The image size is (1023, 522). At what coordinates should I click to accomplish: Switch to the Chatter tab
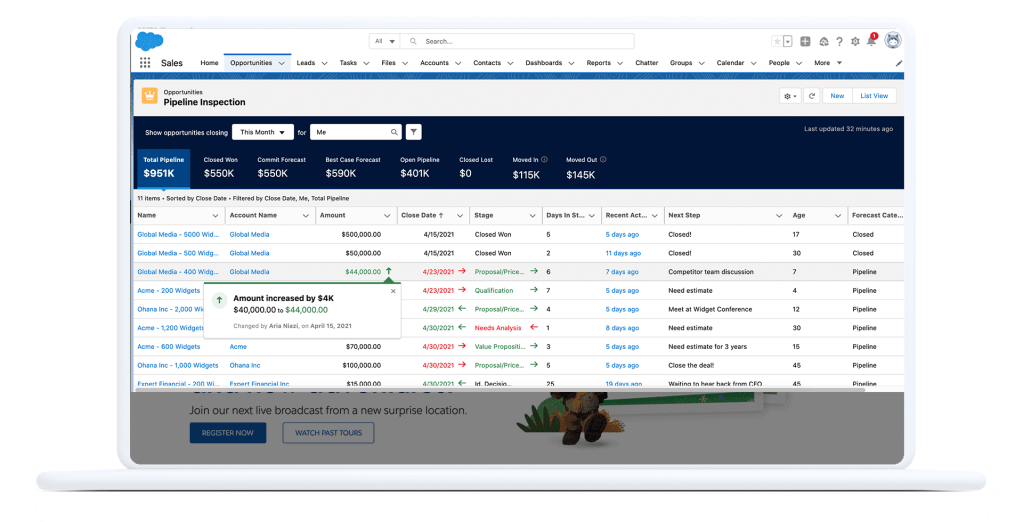[x=646, y=63]
